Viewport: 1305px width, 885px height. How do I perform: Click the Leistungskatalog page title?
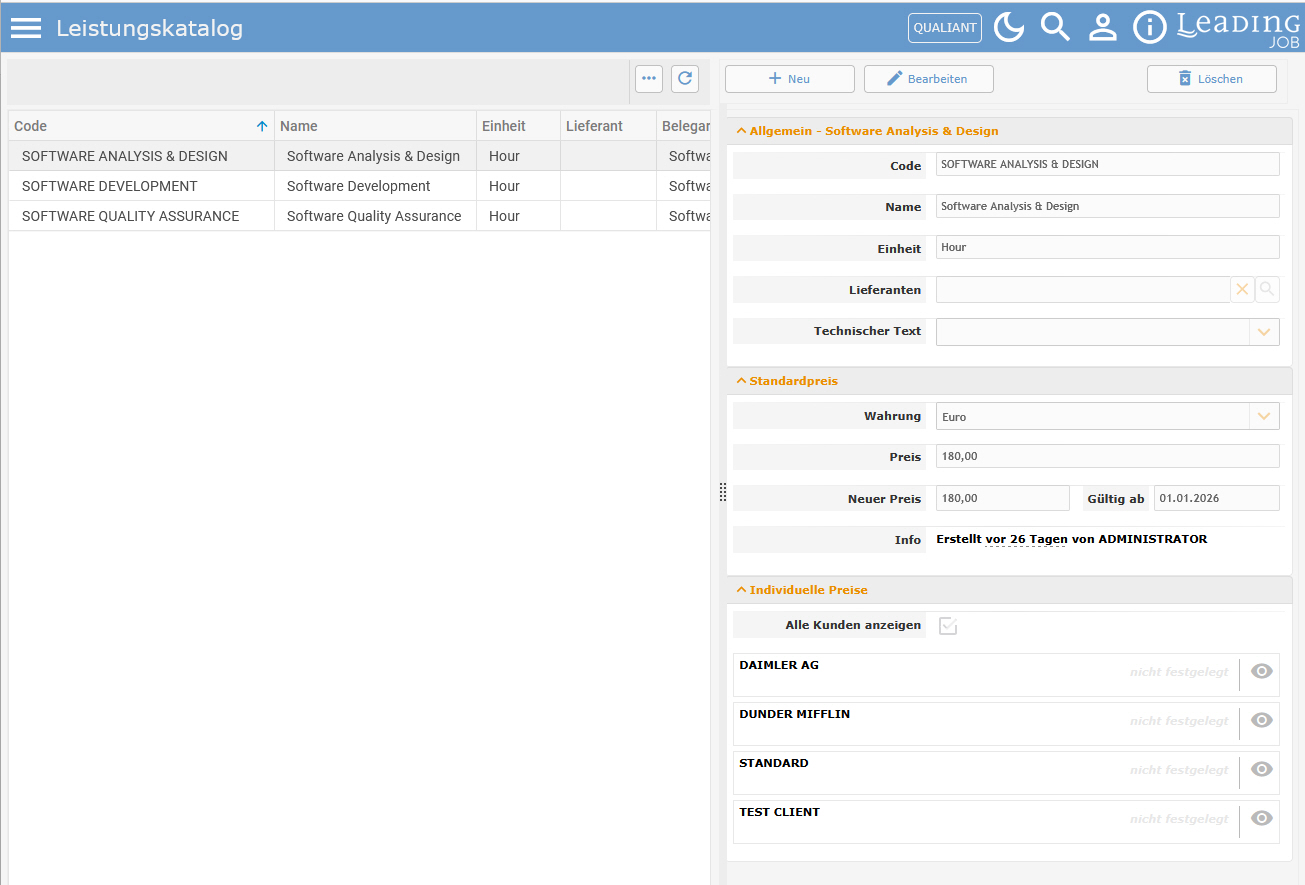coord(149,28)
